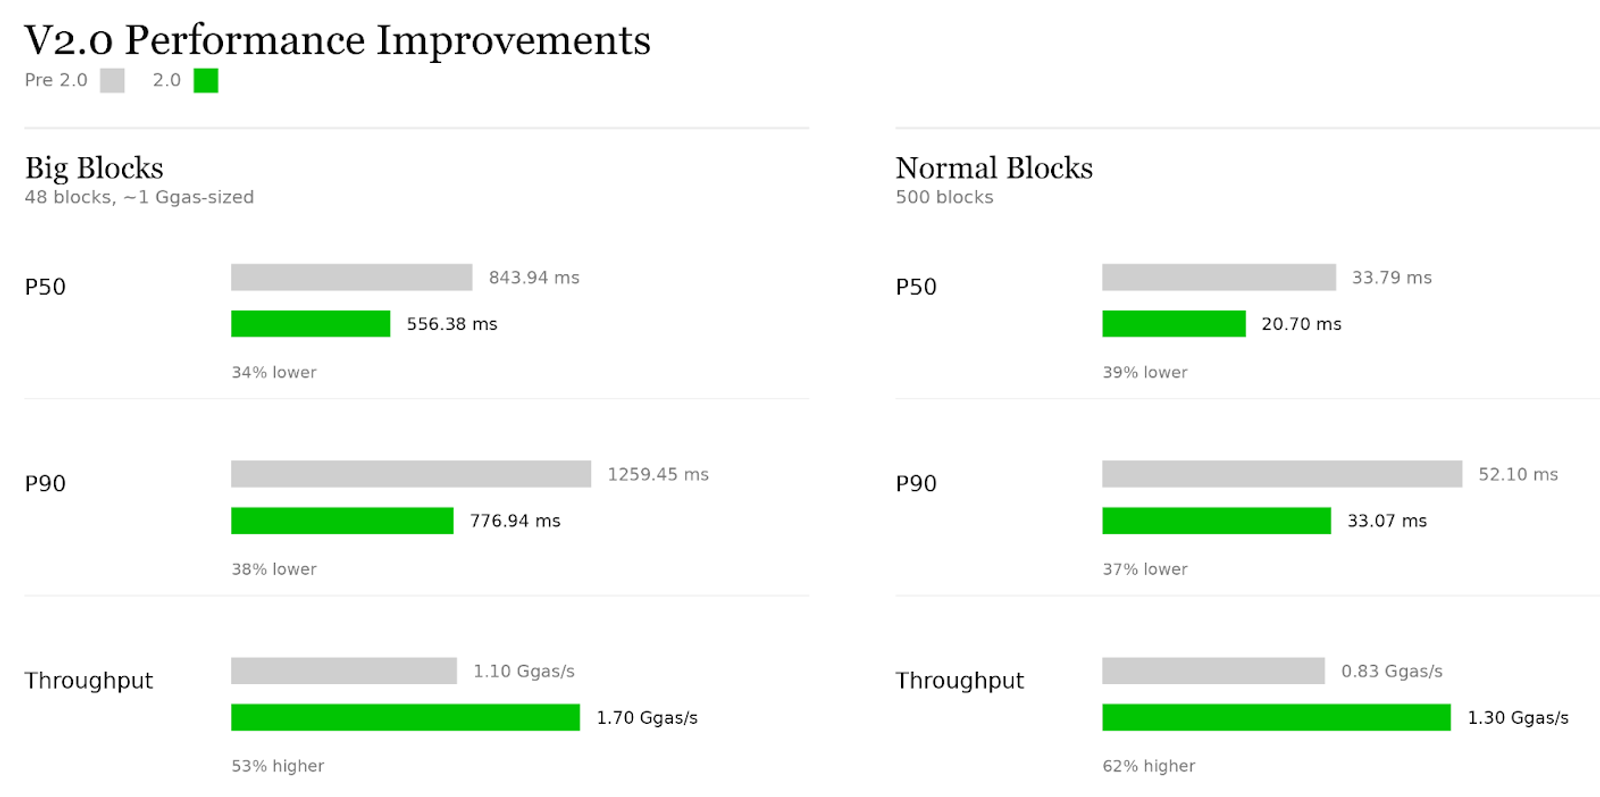
Task: Click the Normal Blocks P50 grey bar
Action: 1219,277
